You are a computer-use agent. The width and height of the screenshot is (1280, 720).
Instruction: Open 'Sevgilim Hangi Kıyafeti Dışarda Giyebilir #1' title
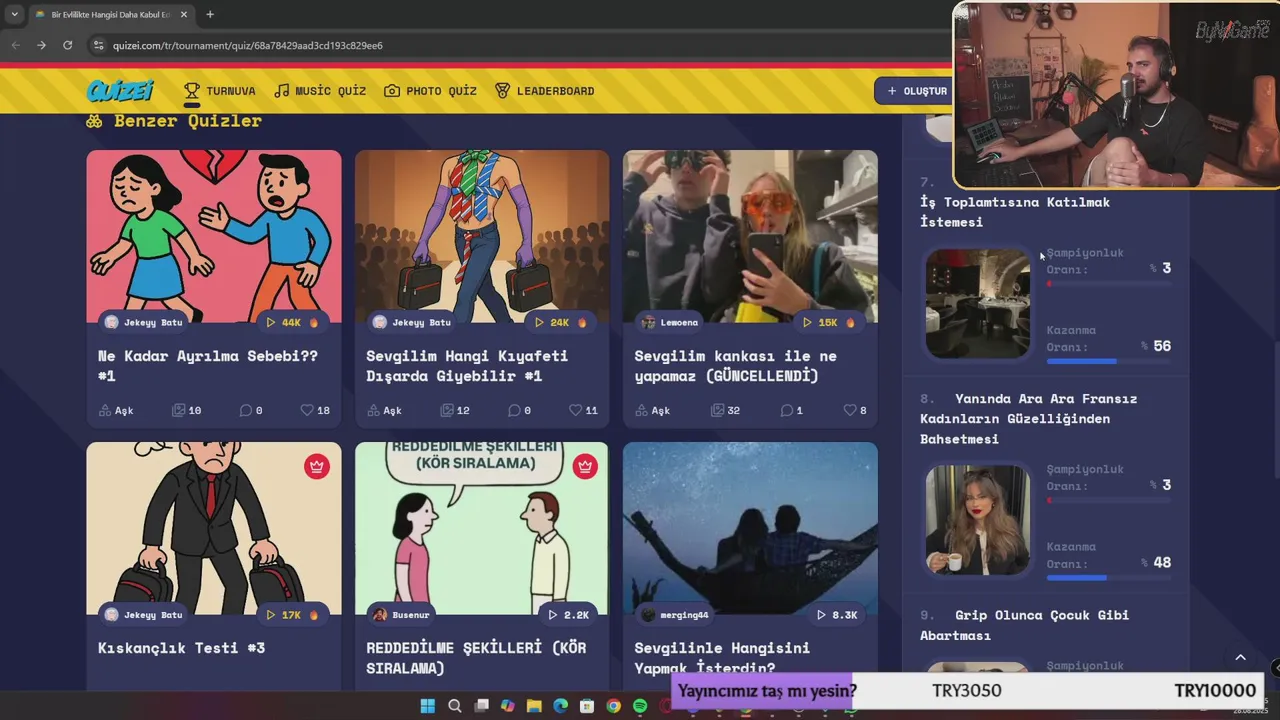coord(466,366)
